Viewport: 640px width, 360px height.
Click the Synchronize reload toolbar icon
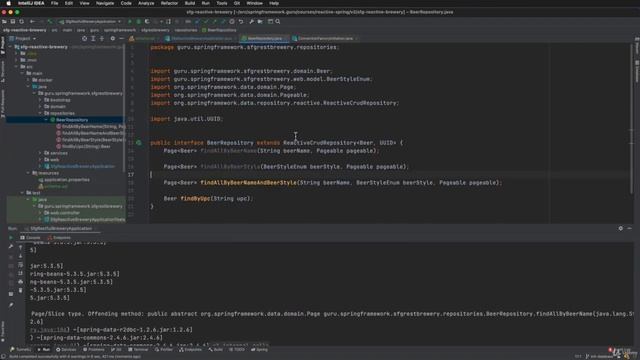tap(21, 21)
